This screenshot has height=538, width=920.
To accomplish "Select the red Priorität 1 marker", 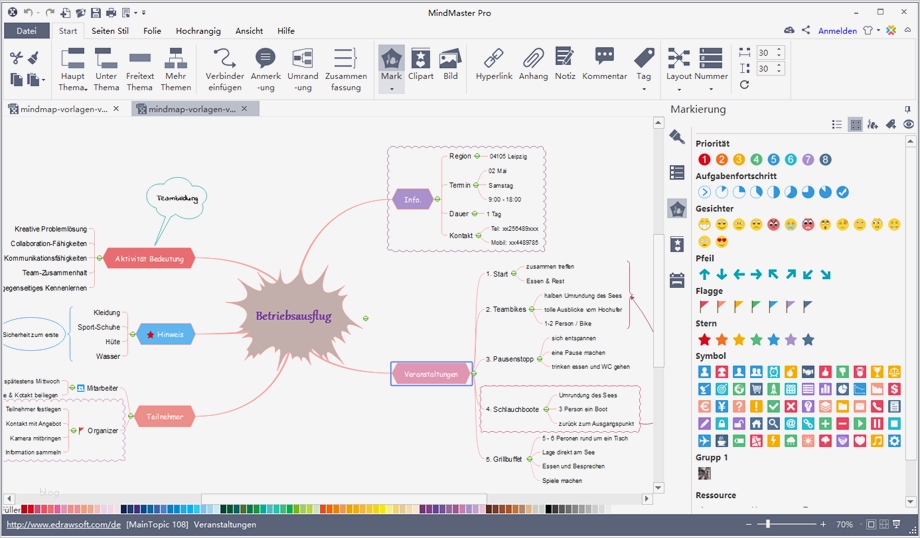I will tap(704, 159).
